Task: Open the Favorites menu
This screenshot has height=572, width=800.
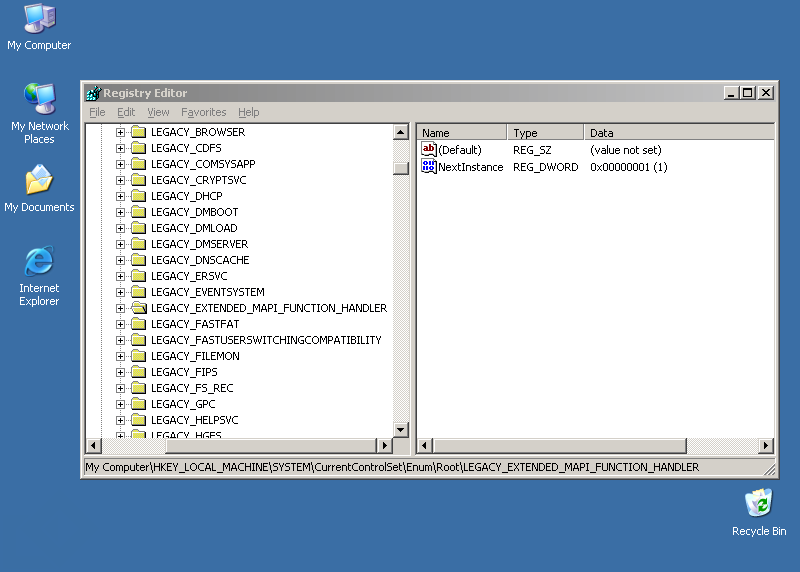Action: point(204,112)
